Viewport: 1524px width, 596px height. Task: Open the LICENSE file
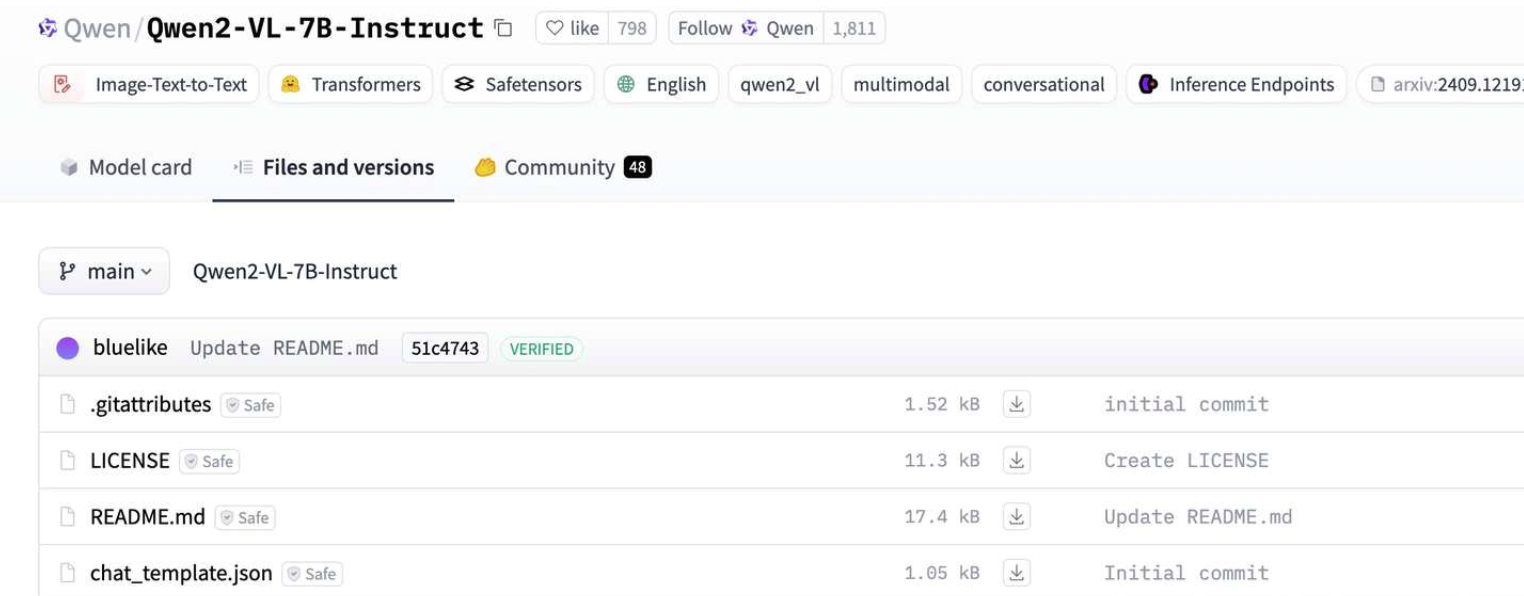130,460
